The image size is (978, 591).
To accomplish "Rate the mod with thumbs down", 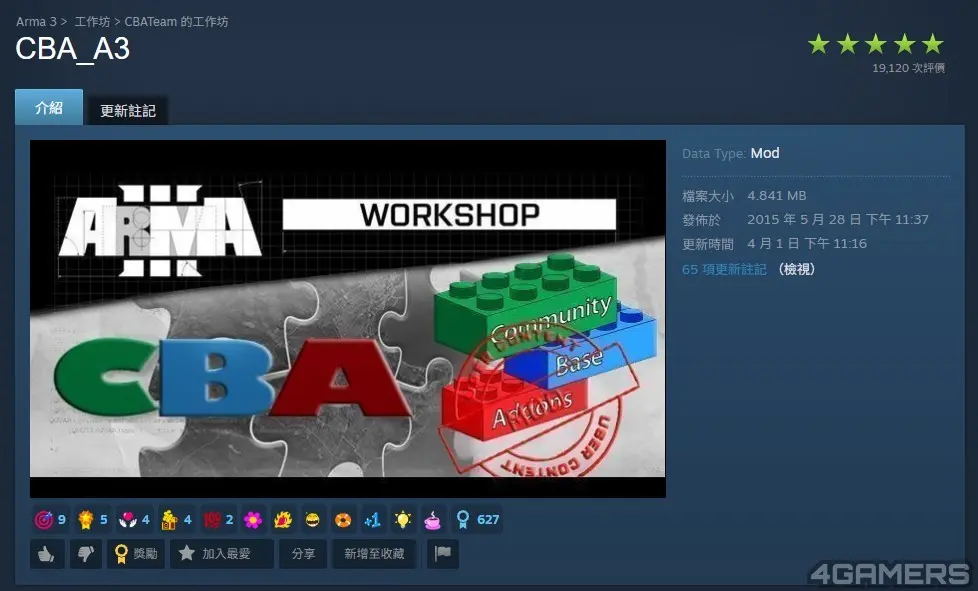I will pos(86,554).
